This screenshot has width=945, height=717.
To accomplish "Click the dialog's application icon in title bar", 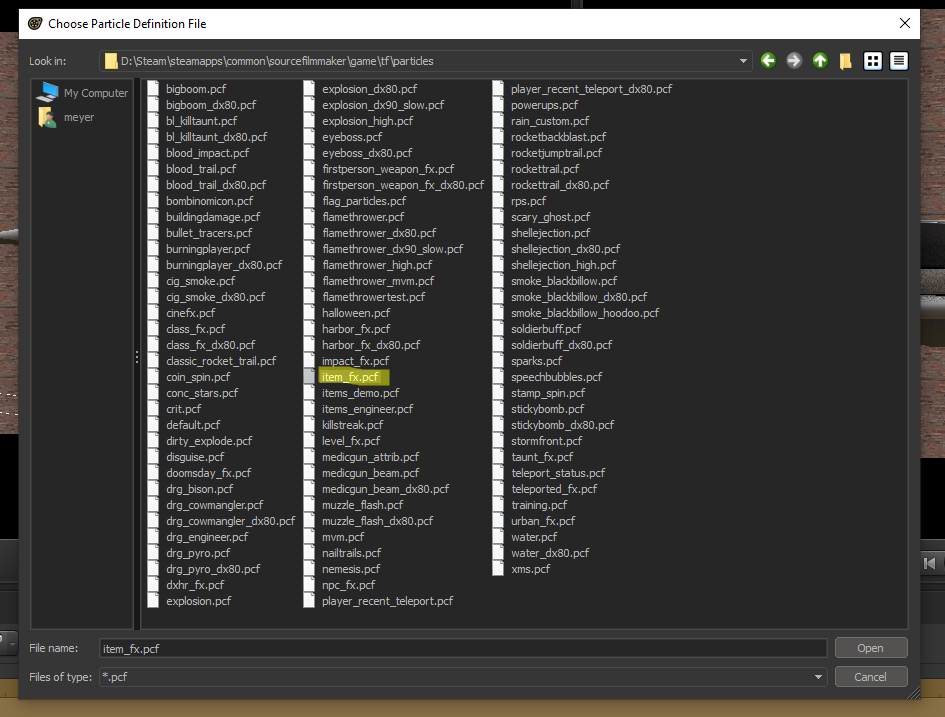I will (x=35, y=23).
